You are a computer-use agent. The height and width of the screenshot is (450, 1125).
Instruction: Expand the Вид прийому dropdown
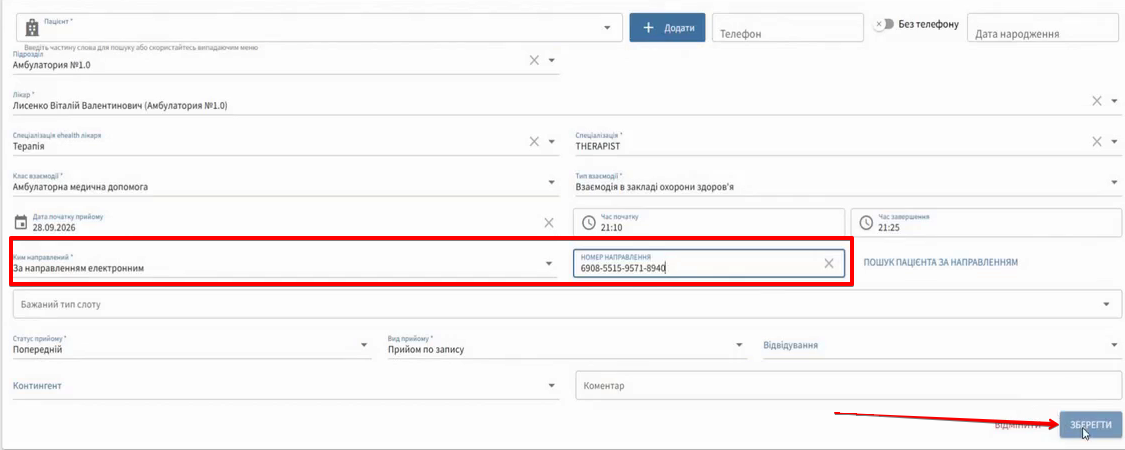pyautogui.click(x=567, y=345)
